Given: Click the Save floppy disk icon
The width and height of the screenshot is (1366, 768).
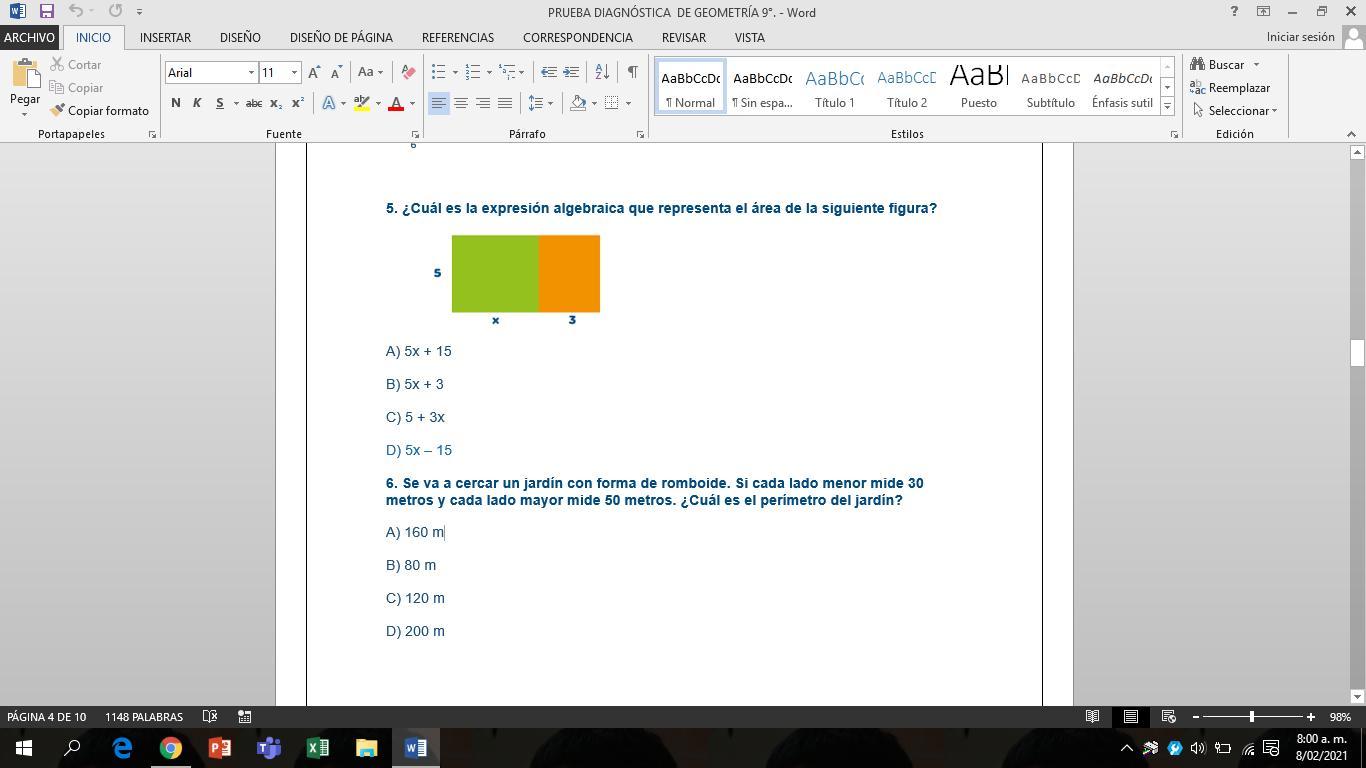Looking at the screenshot, I should (46, 11).
